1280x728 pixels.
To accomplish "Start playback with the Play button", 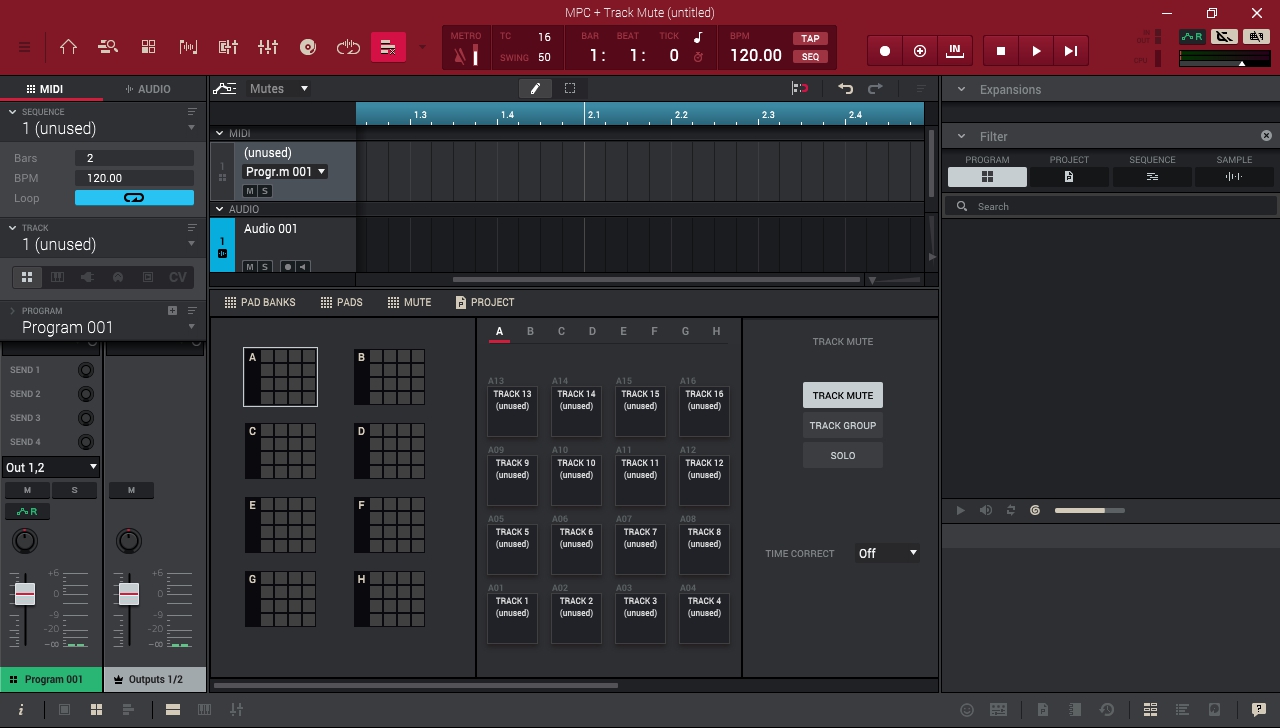I will coord(1036,51).
